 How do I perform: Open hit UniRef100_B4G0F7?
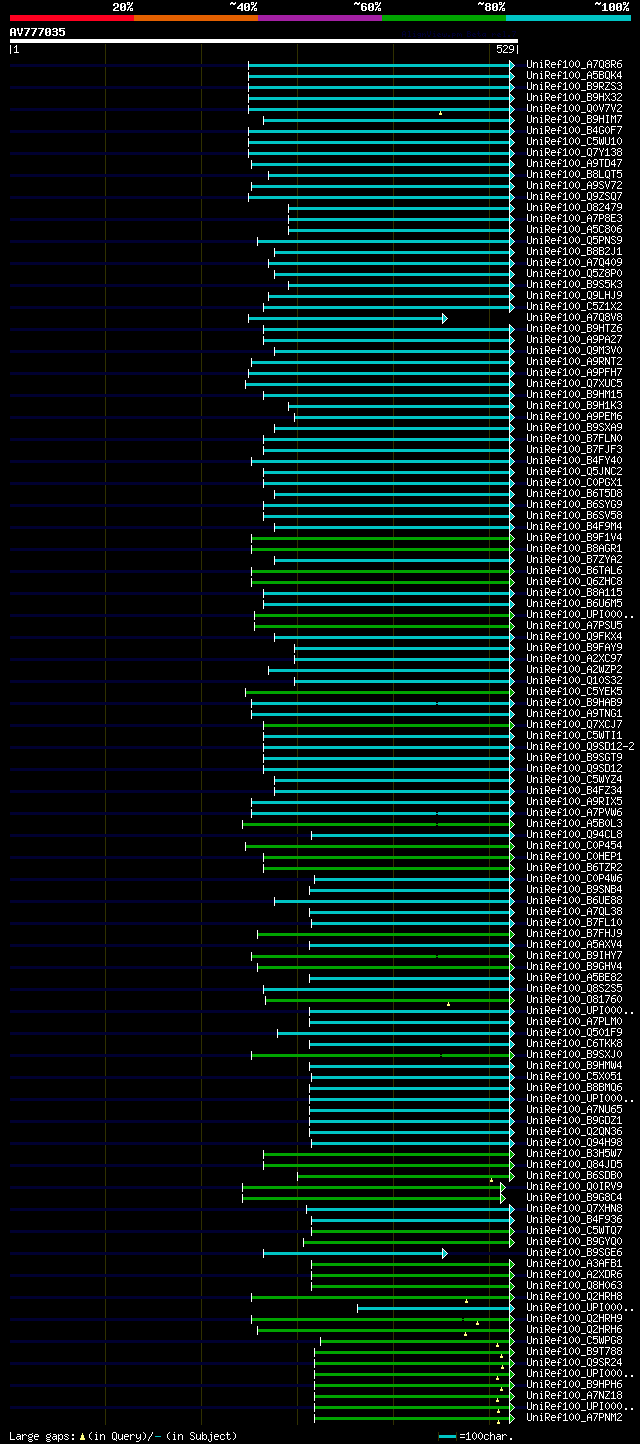[x=574, y=131]
